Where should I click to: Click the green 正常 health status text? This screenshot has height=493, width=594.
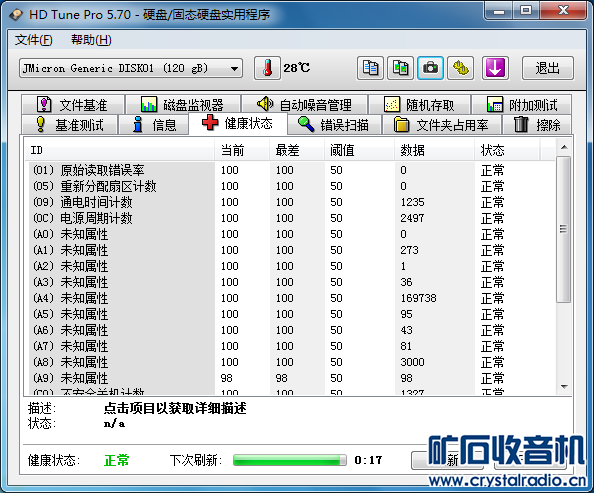tap(117, 460)
